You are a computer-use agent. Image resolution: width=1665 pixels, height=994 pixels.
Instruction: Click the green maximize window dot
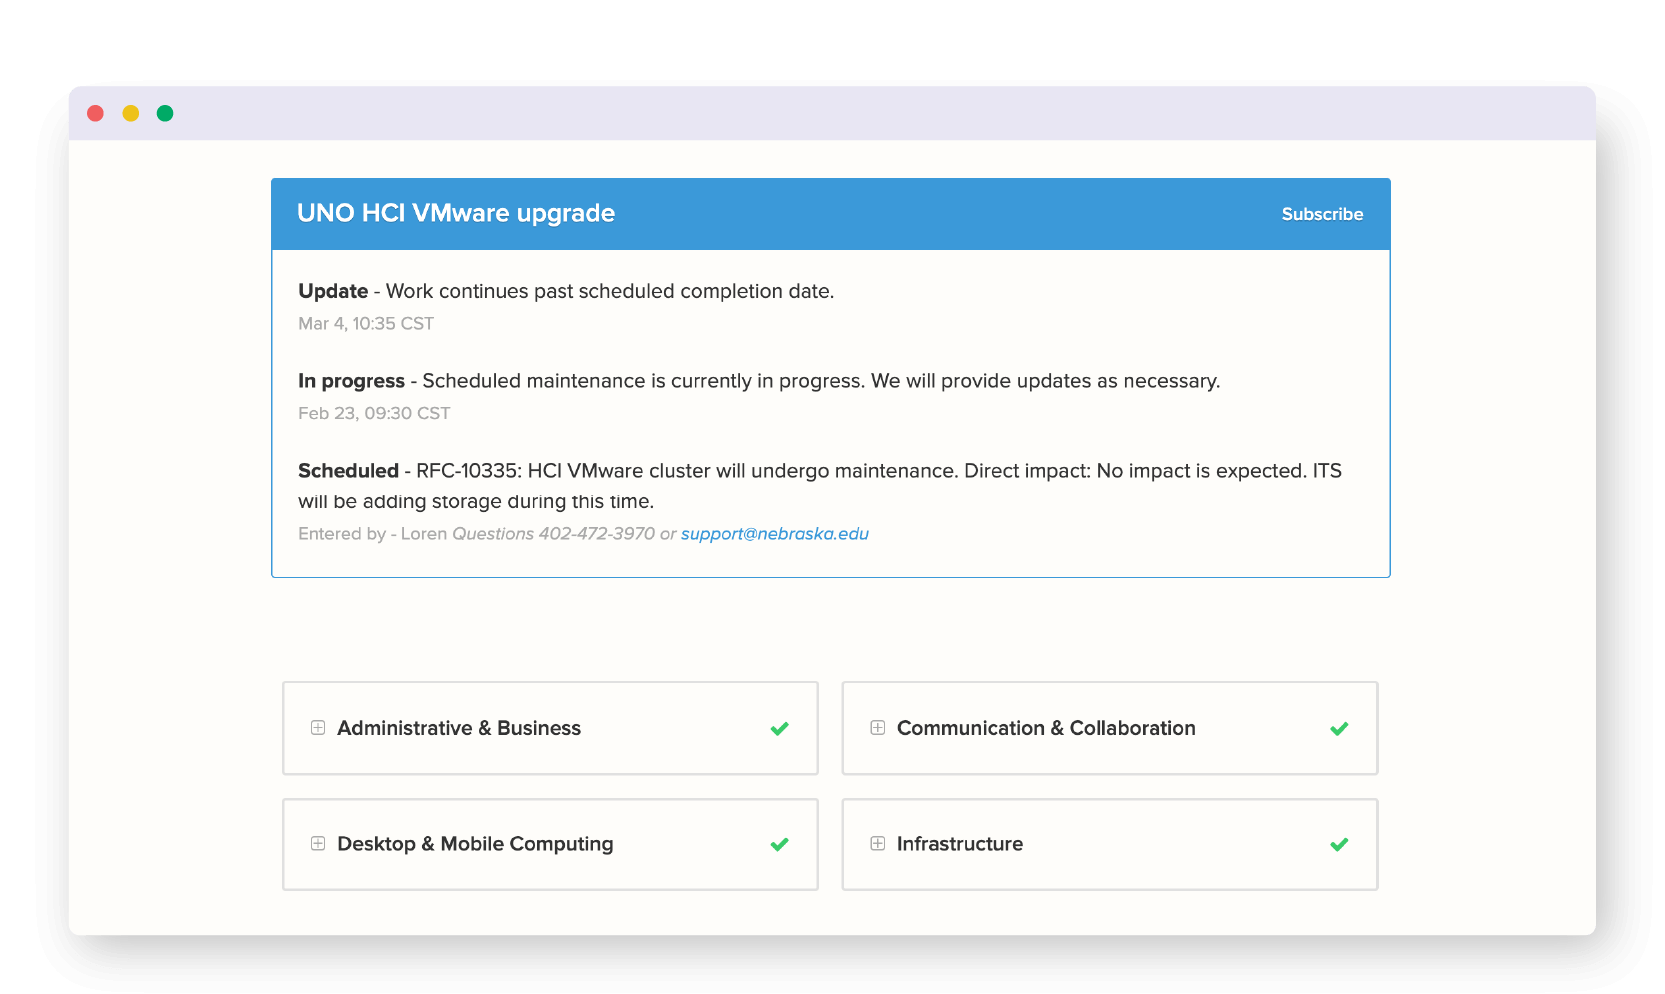tap(165, 113)
